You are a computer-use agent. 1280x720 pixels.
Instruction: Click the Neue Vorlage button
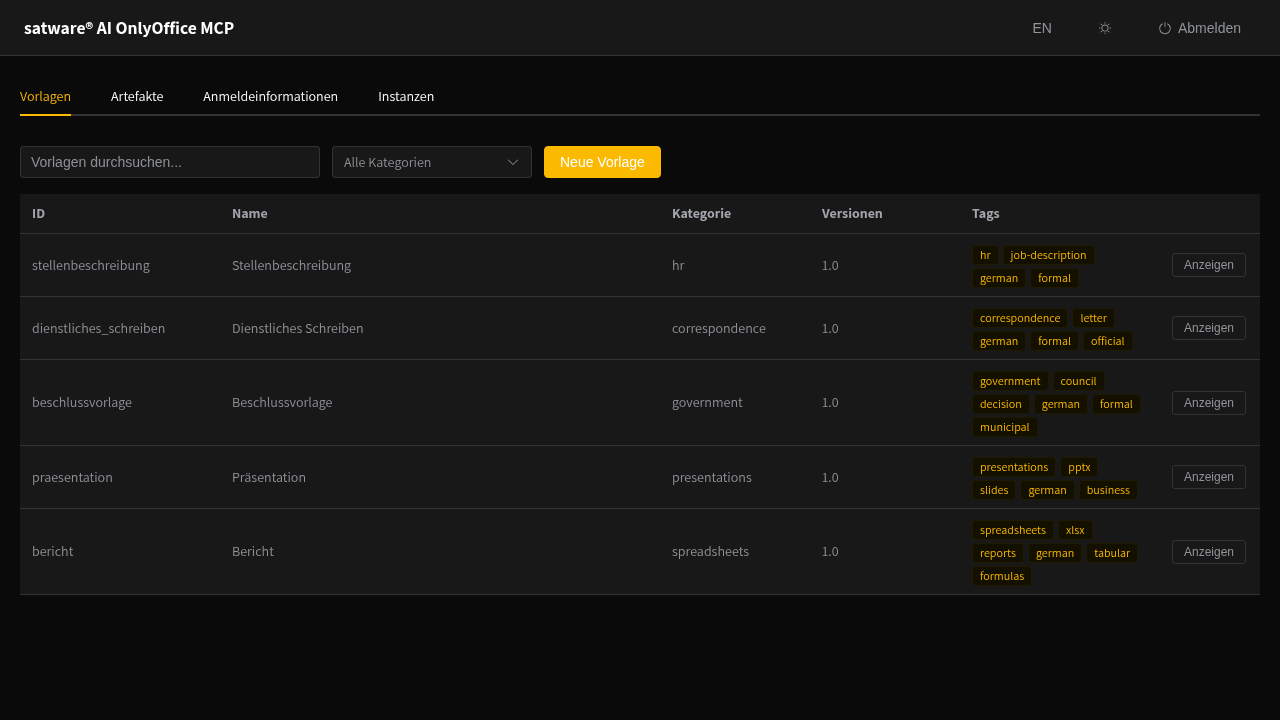[602, 162]
